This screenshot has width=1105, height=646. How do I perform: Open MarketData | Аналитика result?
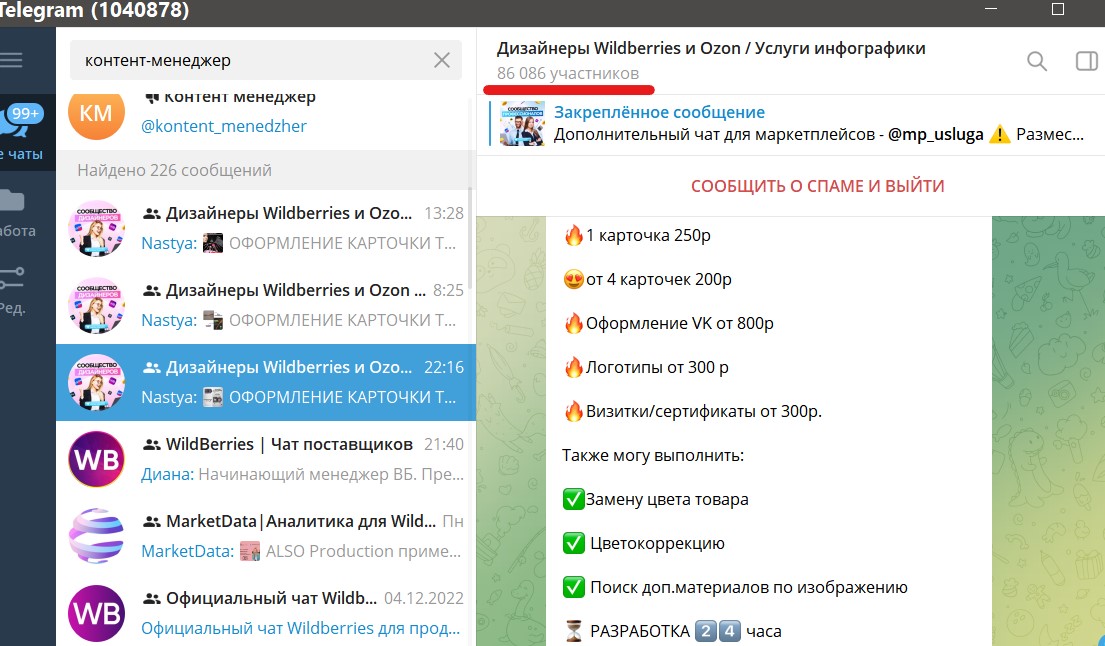tap(266, 536)
